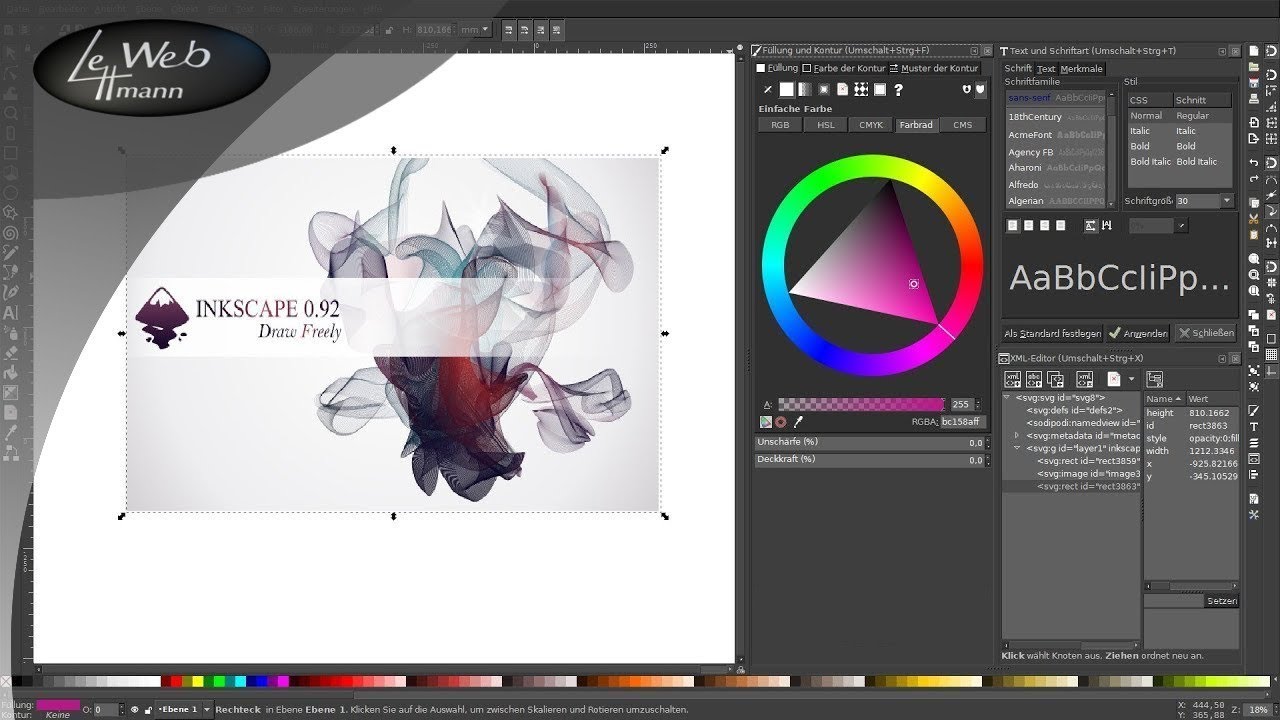1280x720 pixels.
Task: Toggle the width-height lock icon
Action: [389, 30]
